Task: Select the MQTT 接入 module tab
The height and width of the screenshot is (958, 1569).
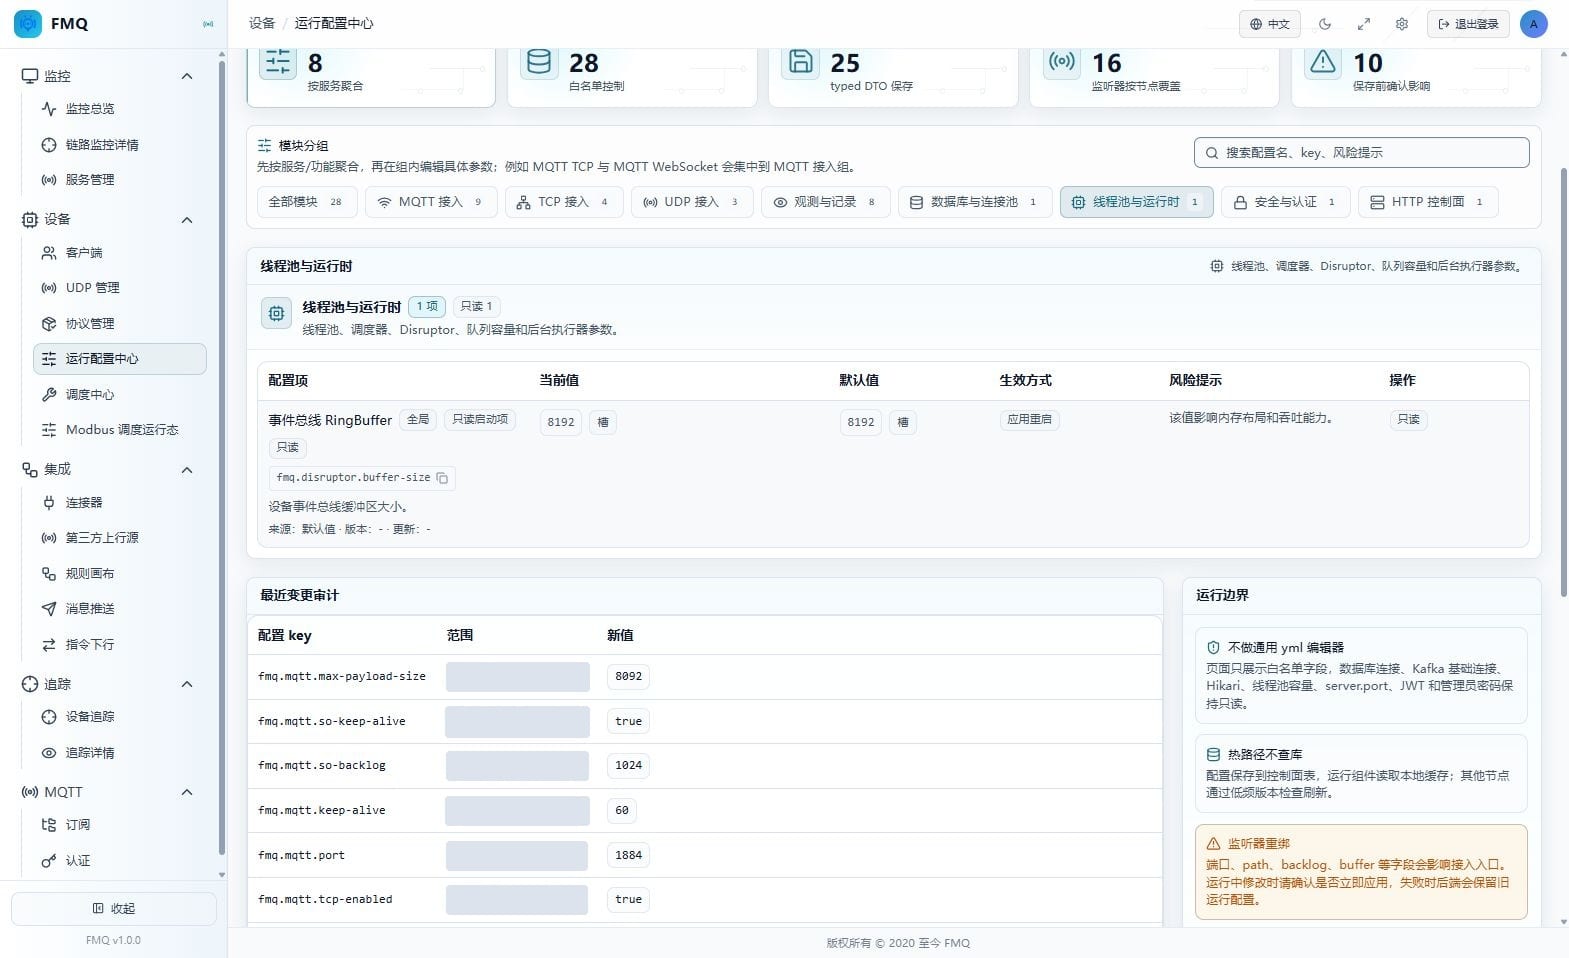Action: point(430,202)
